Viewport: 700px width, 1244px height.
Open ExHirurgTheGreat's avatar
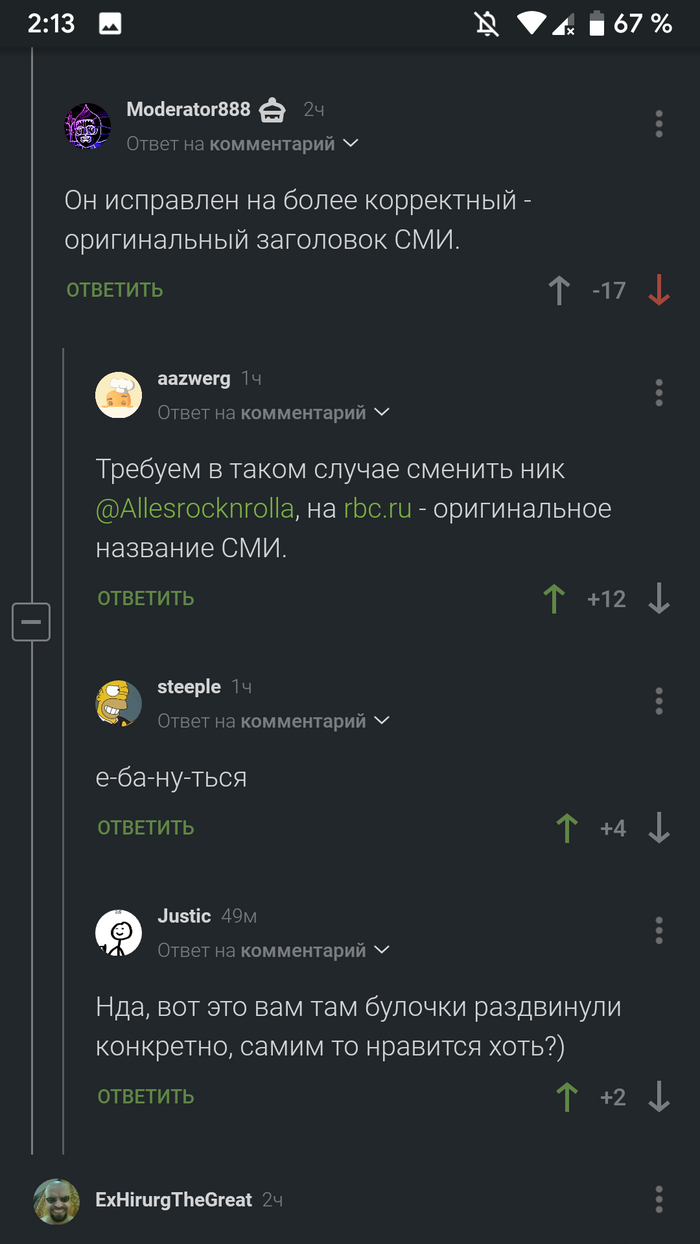tap(56, 1201)
